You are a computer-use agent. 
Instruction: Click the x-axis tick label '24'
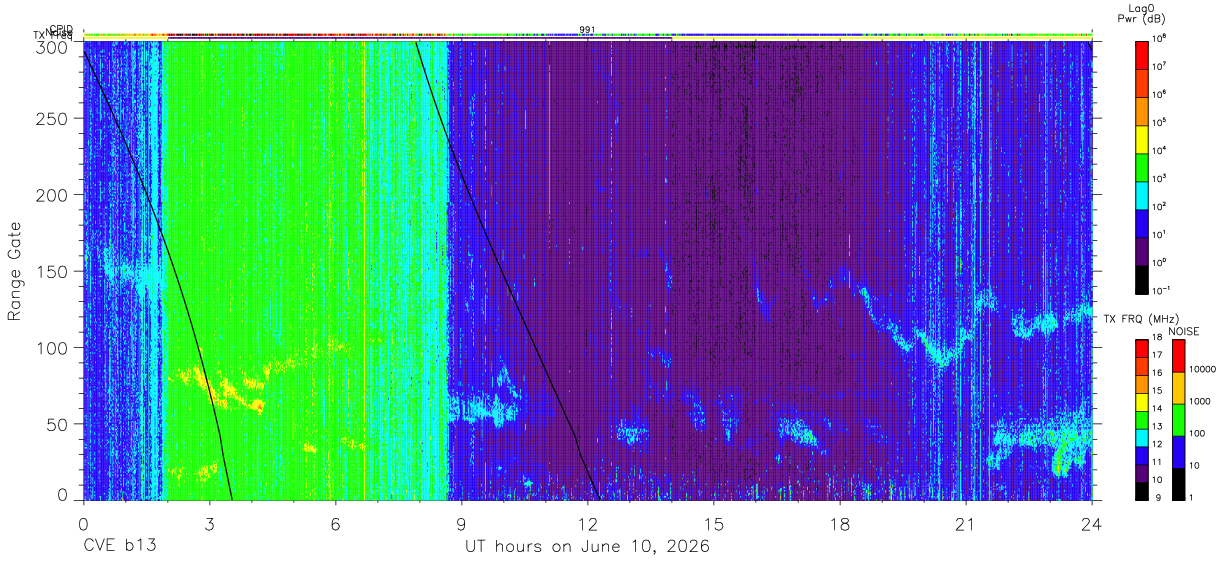tap(1092, 523)
